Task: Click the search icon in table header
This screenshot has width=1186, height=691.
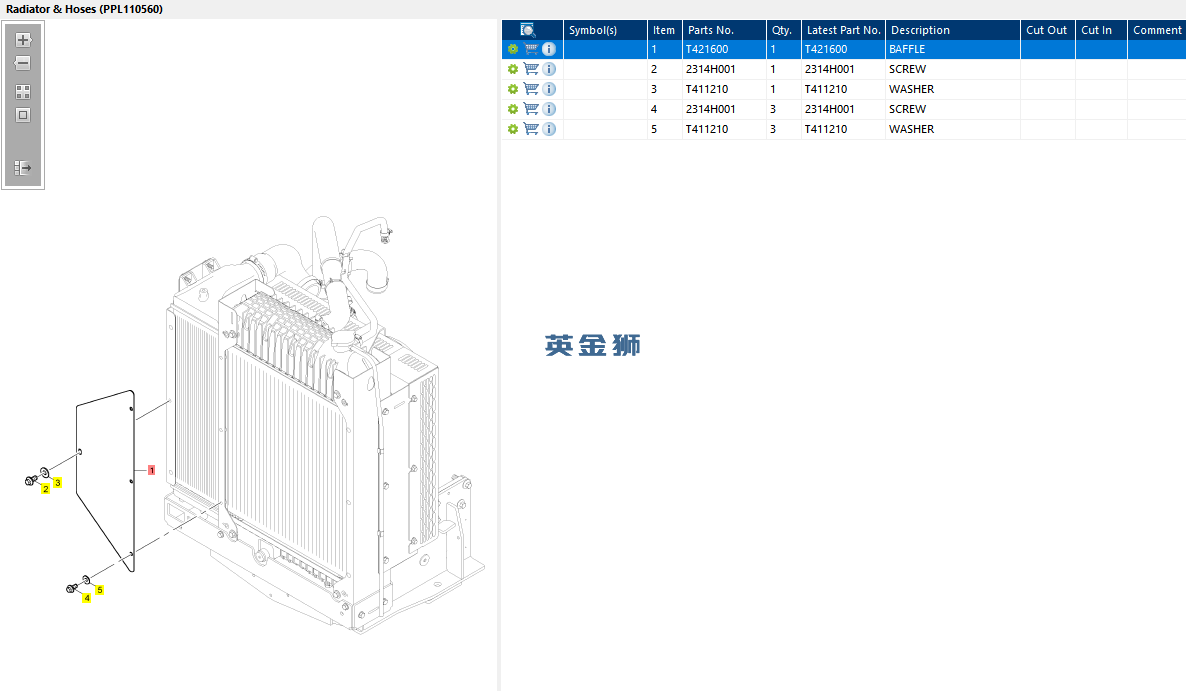Action: (528, 30)
